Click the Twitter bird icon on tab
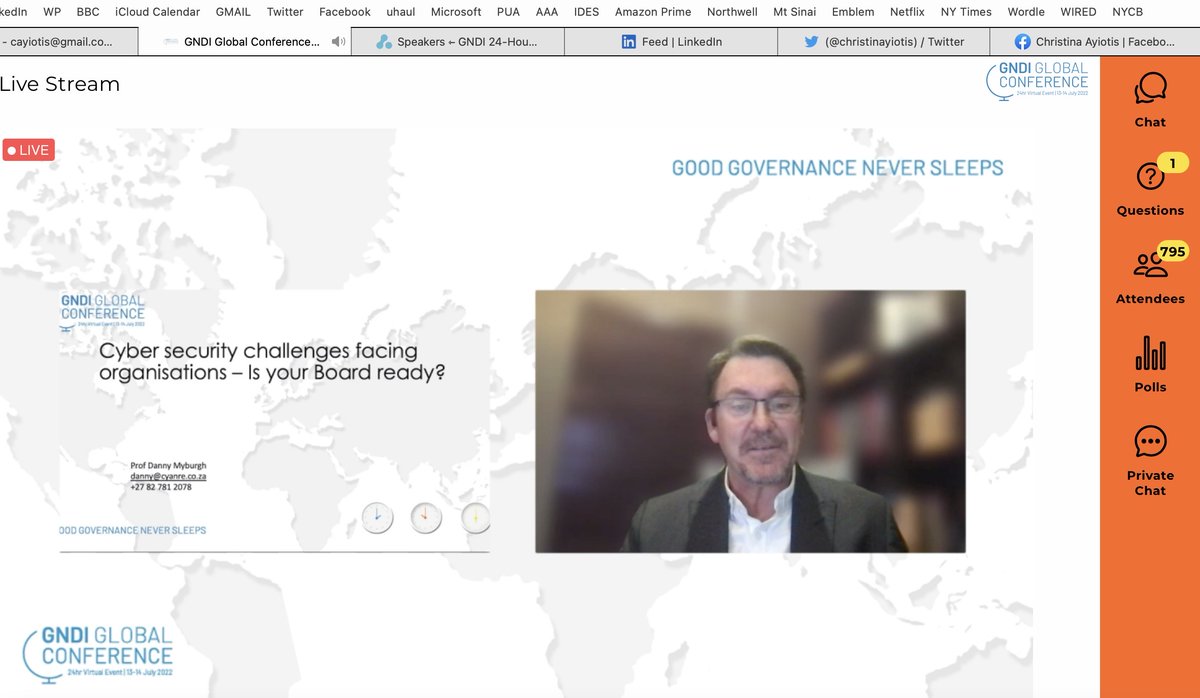1200x698 pixels. coord(812,42)
